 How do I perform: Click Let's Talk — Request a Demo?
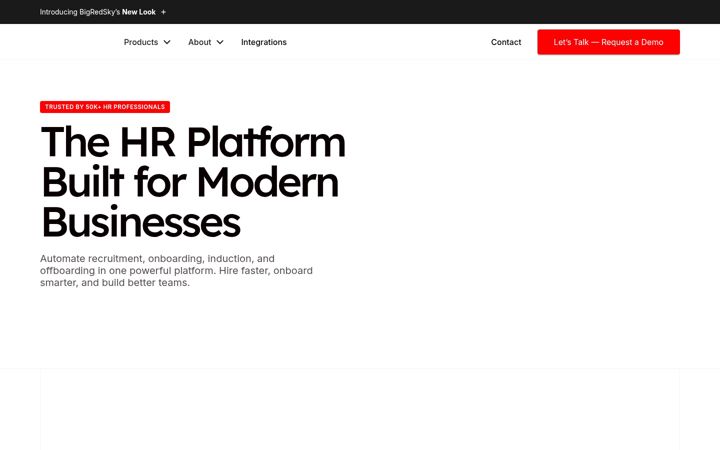(x=608, y=42)
